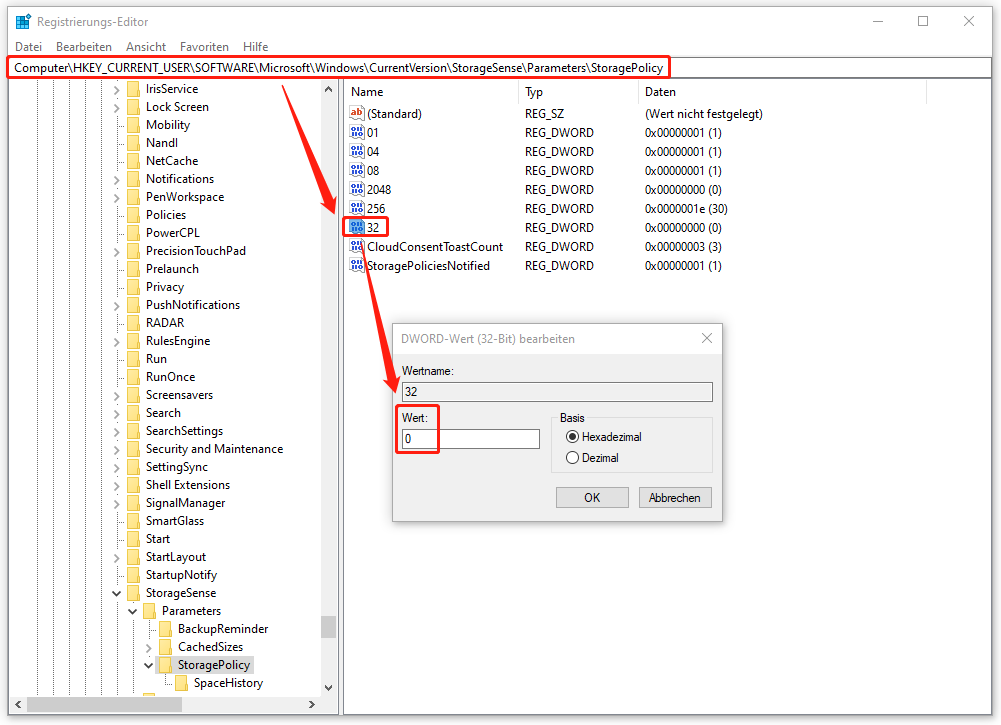Select the Security and Maintenance key
1001x725 pixels.
pyautogui.click(x=214, y=449)
